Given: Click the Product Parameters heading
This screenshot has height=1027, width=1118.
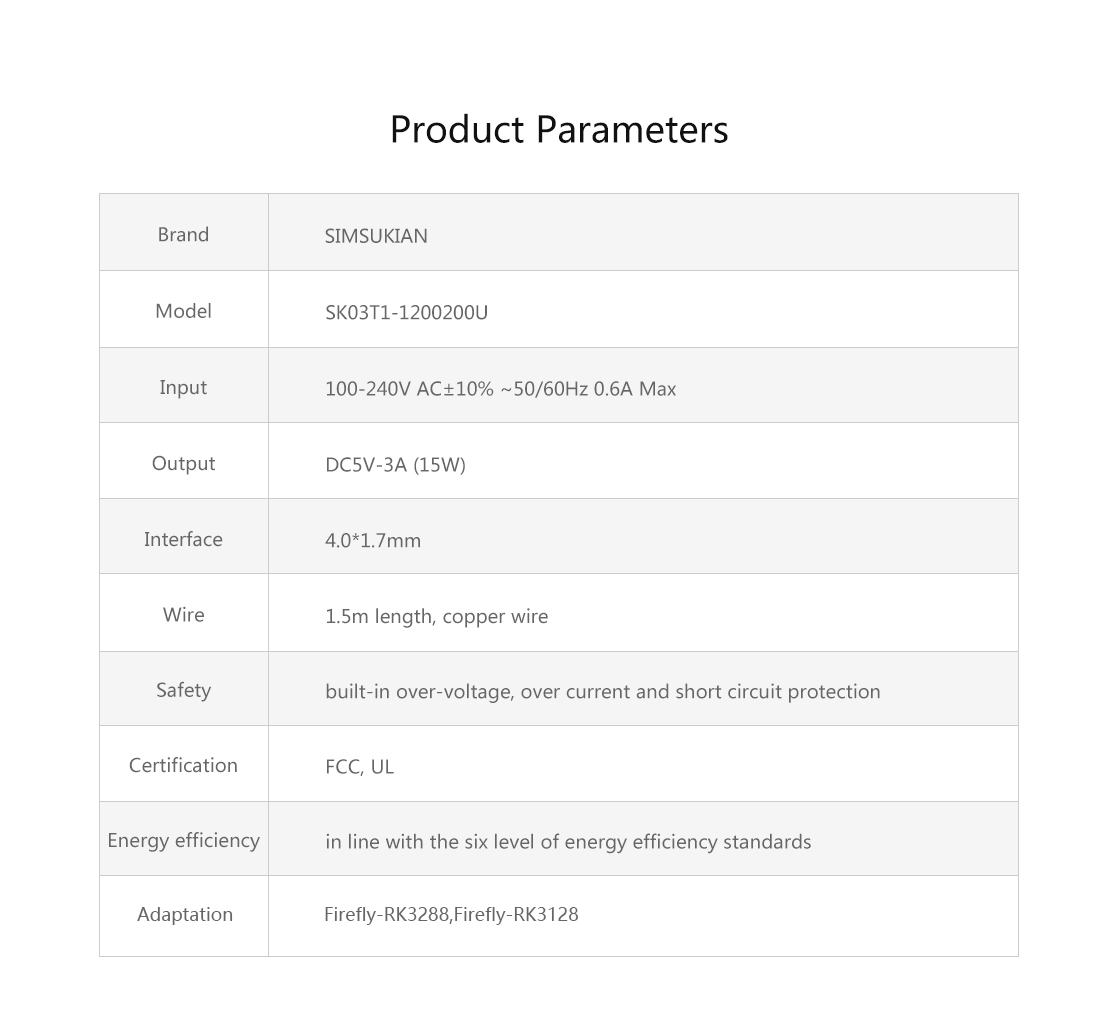Looking at the screenshot, I should 559,130.
